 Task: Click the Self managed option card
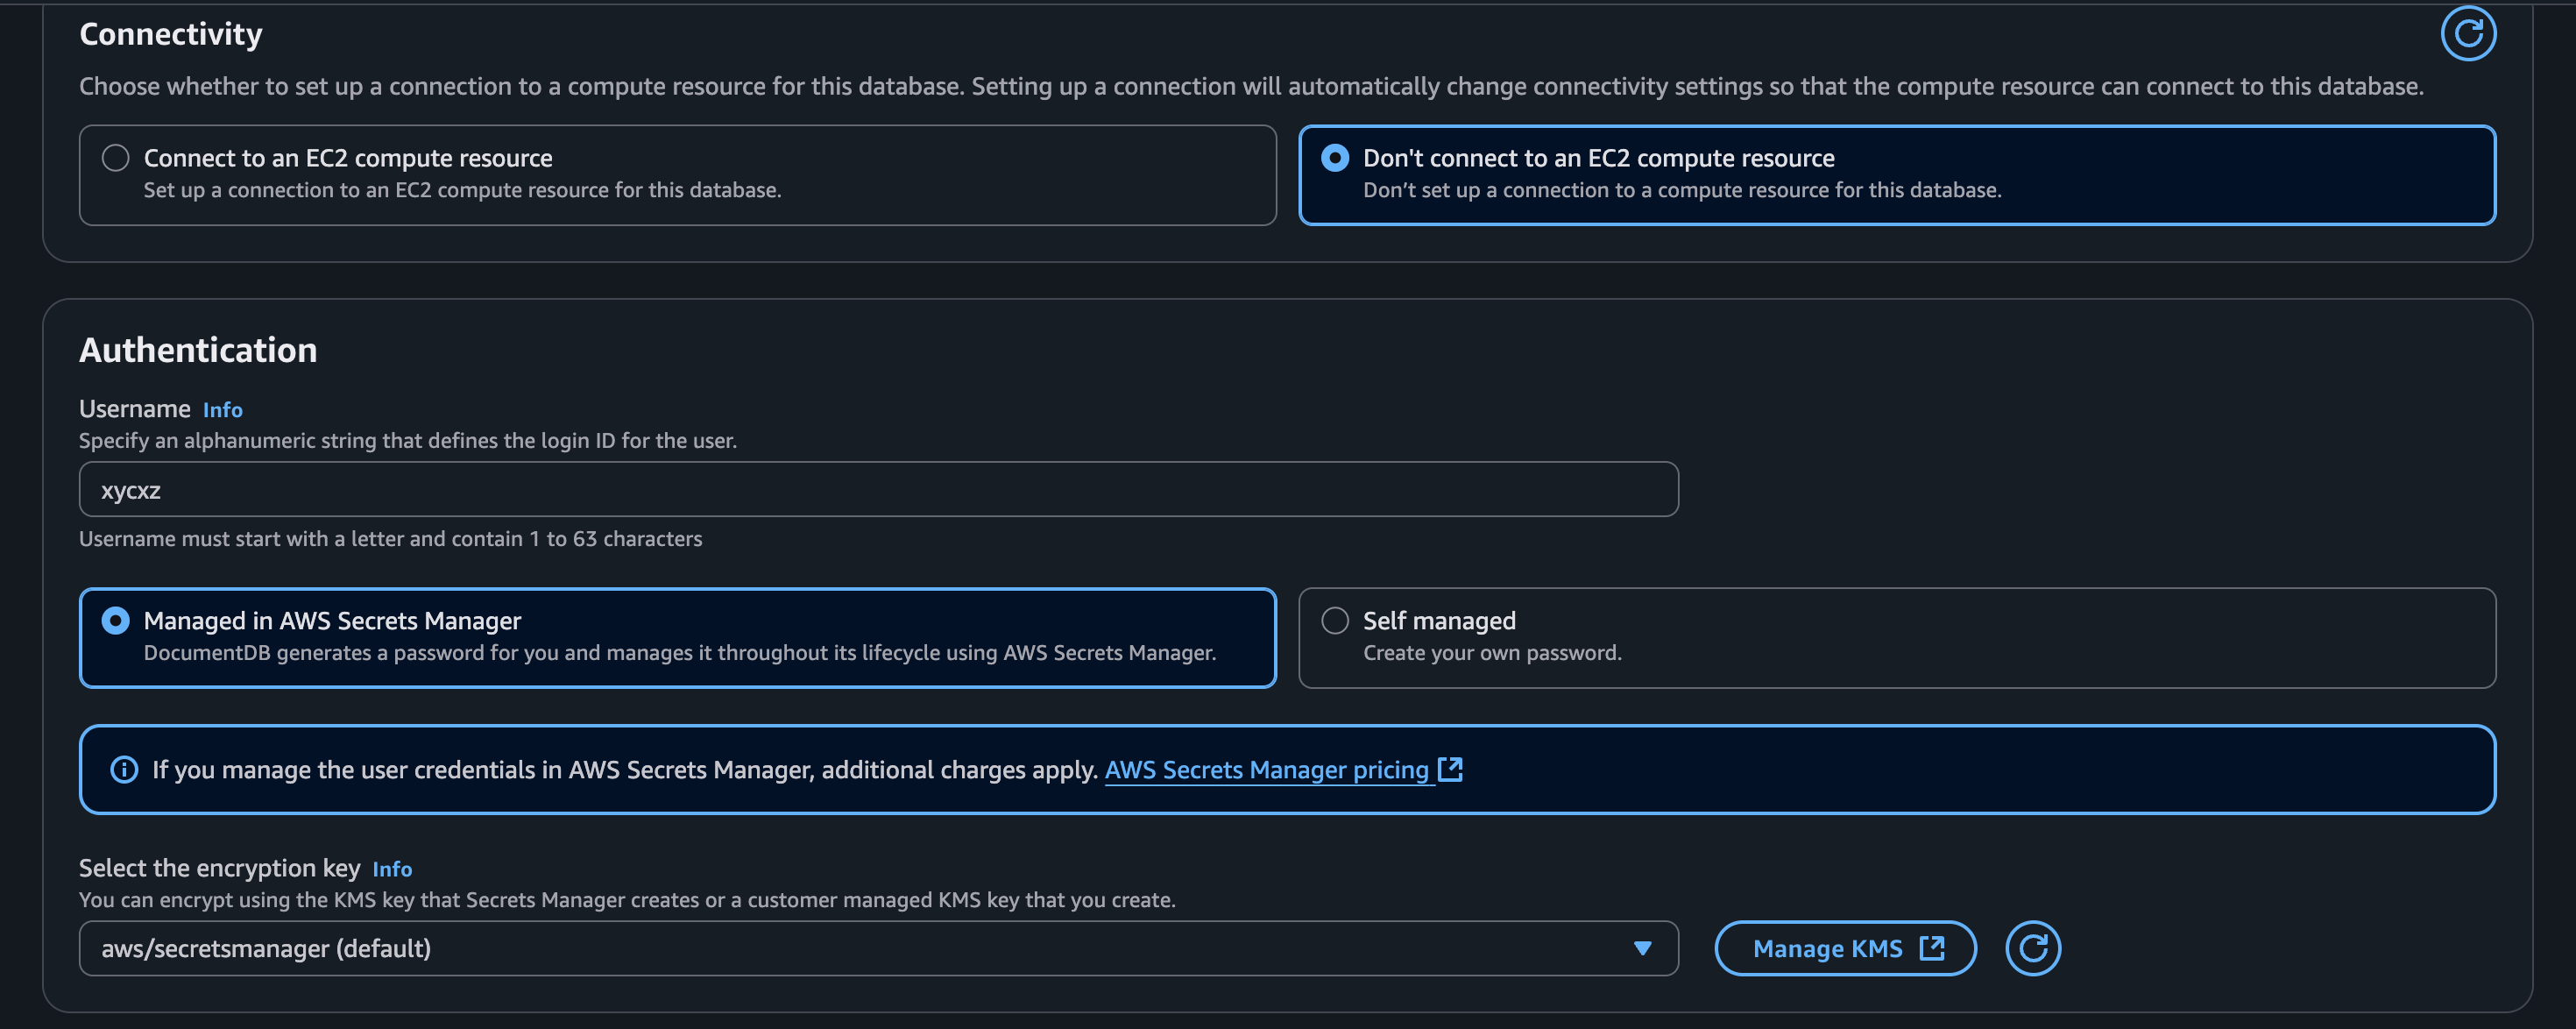(1896, 638)
